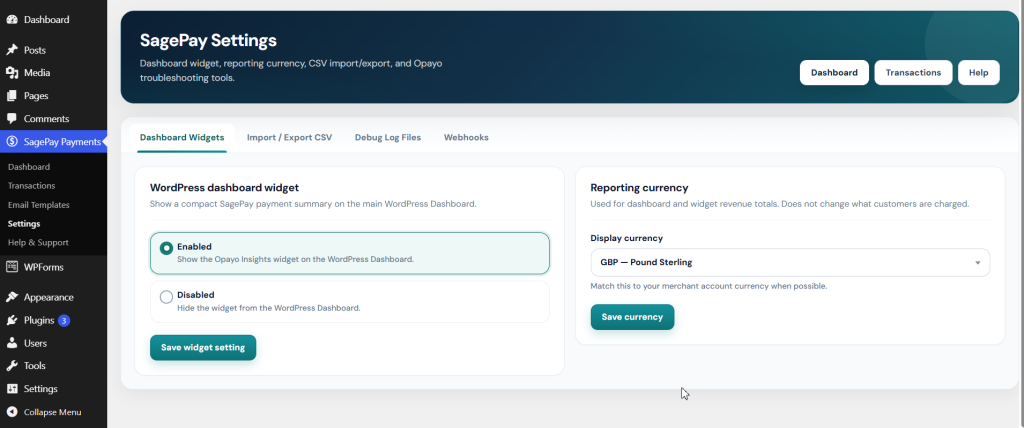The height and width of the screenshot is (428, 1024).
Task: Open Email Templates submenu item
Action: pyautogui.click(x=39, y=205)
